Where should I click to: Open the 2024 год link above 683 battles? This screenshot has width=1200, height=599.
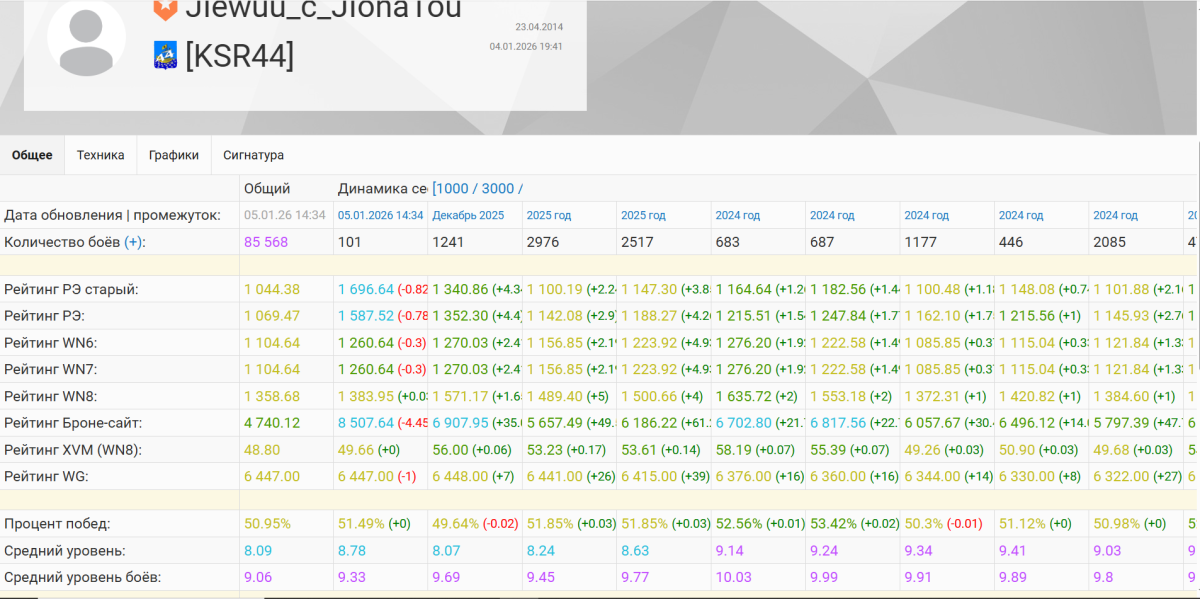(737, 215)
